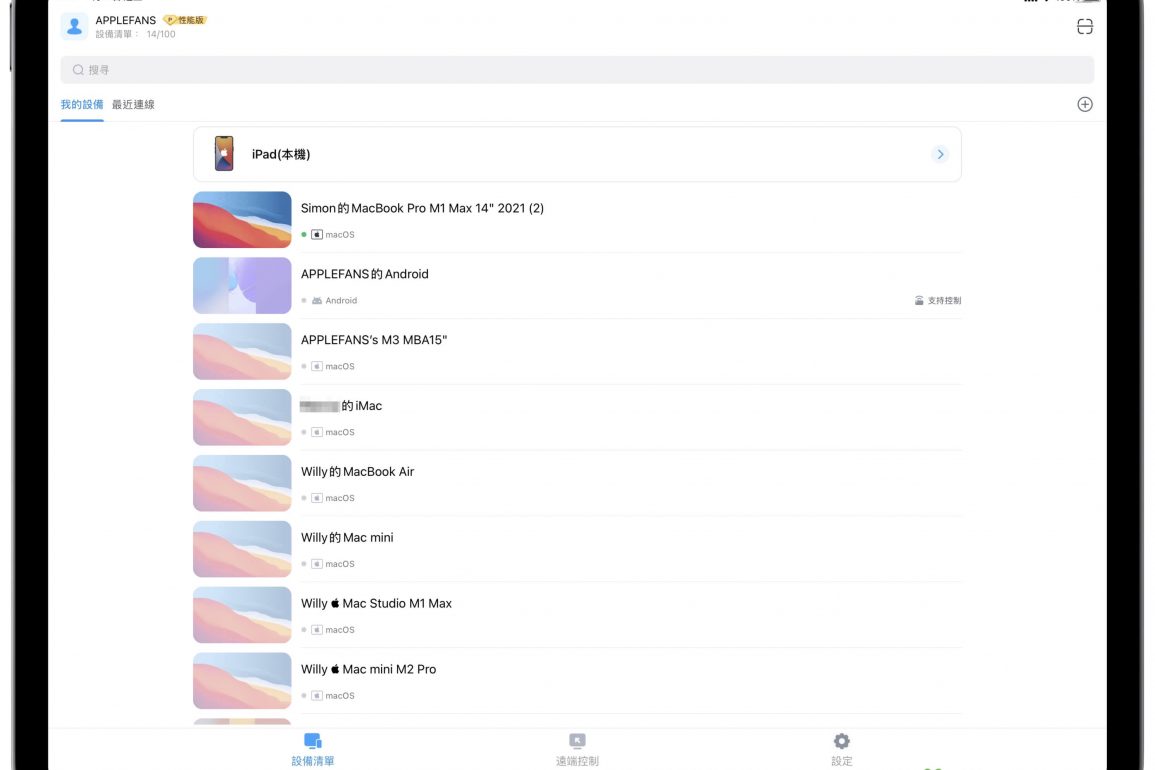Tap the iPad device icon
The width and height of the screenshot is (1155, 770).
click(224, 154)
